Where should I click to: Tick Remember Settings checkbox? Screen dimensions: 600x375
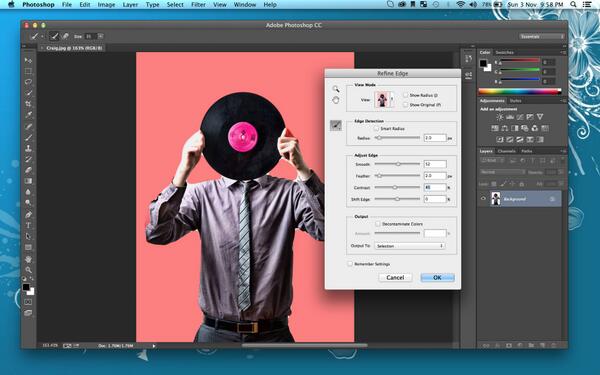pos(350,264)
